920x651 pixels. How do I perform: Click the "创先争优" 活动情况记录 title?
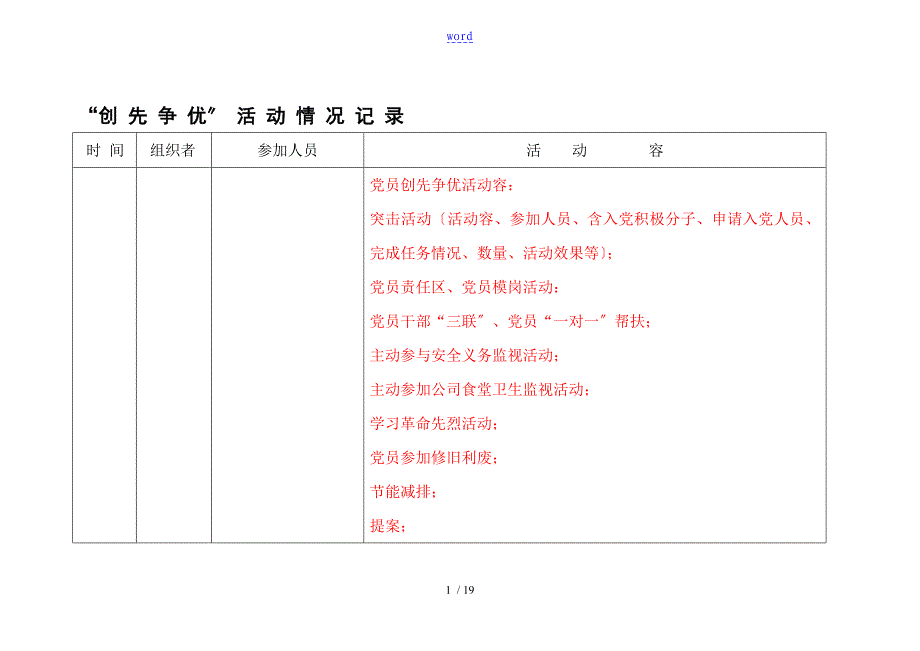coord(246,116)
